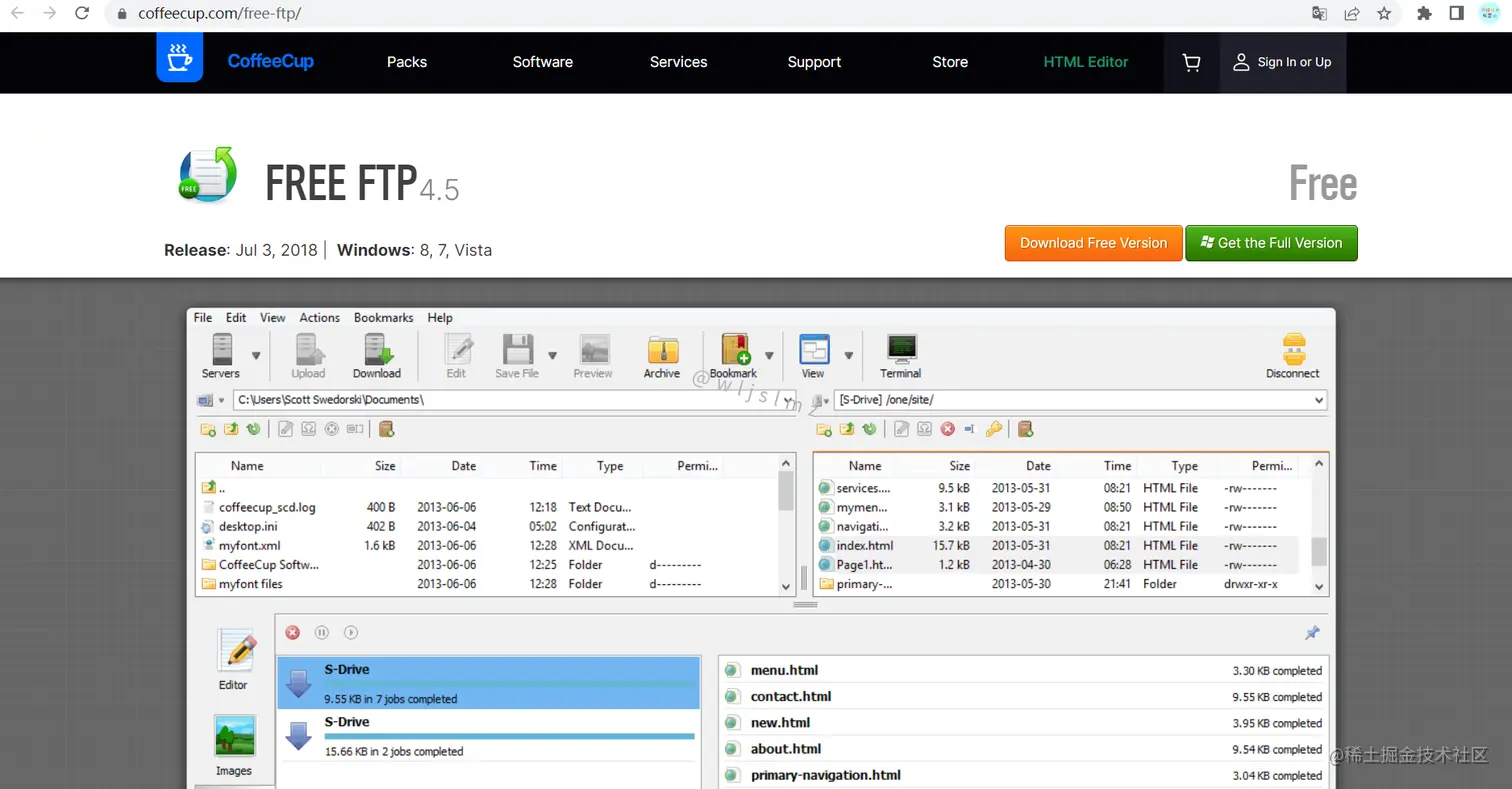Click the Save File floppy icon
Viewport: 1512px width, 789px height.
click(x=517, y=349)
